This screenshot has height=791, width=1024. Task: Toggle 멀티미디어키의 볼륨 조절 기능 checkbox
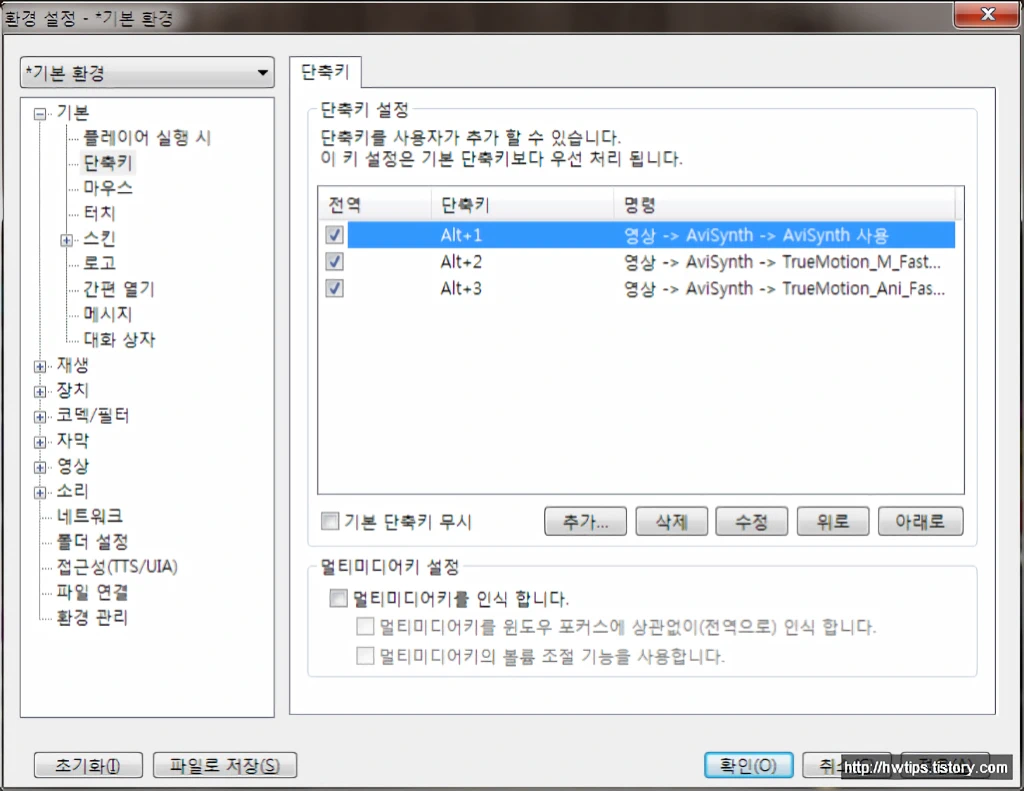tap(365, 655)
